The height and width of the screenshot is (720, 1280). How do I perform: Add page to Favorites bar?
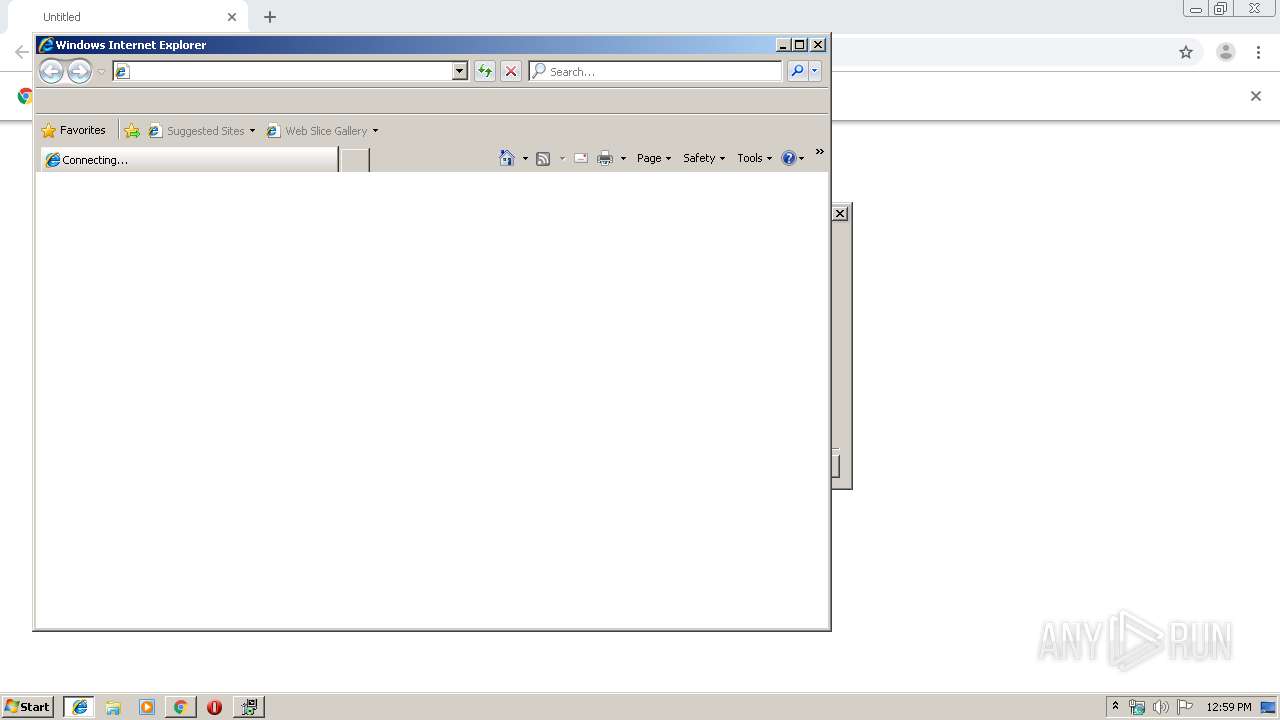coord(132,131)
